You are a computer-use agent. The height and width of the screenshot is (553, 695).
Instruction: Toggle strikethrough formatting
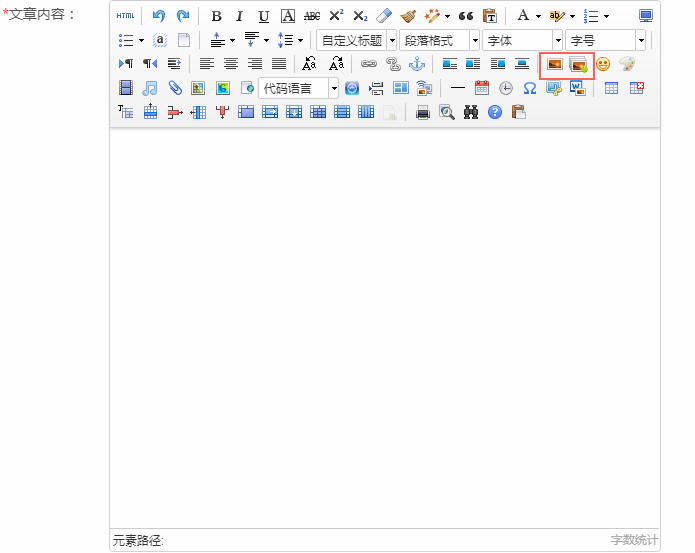pos(312,16)
